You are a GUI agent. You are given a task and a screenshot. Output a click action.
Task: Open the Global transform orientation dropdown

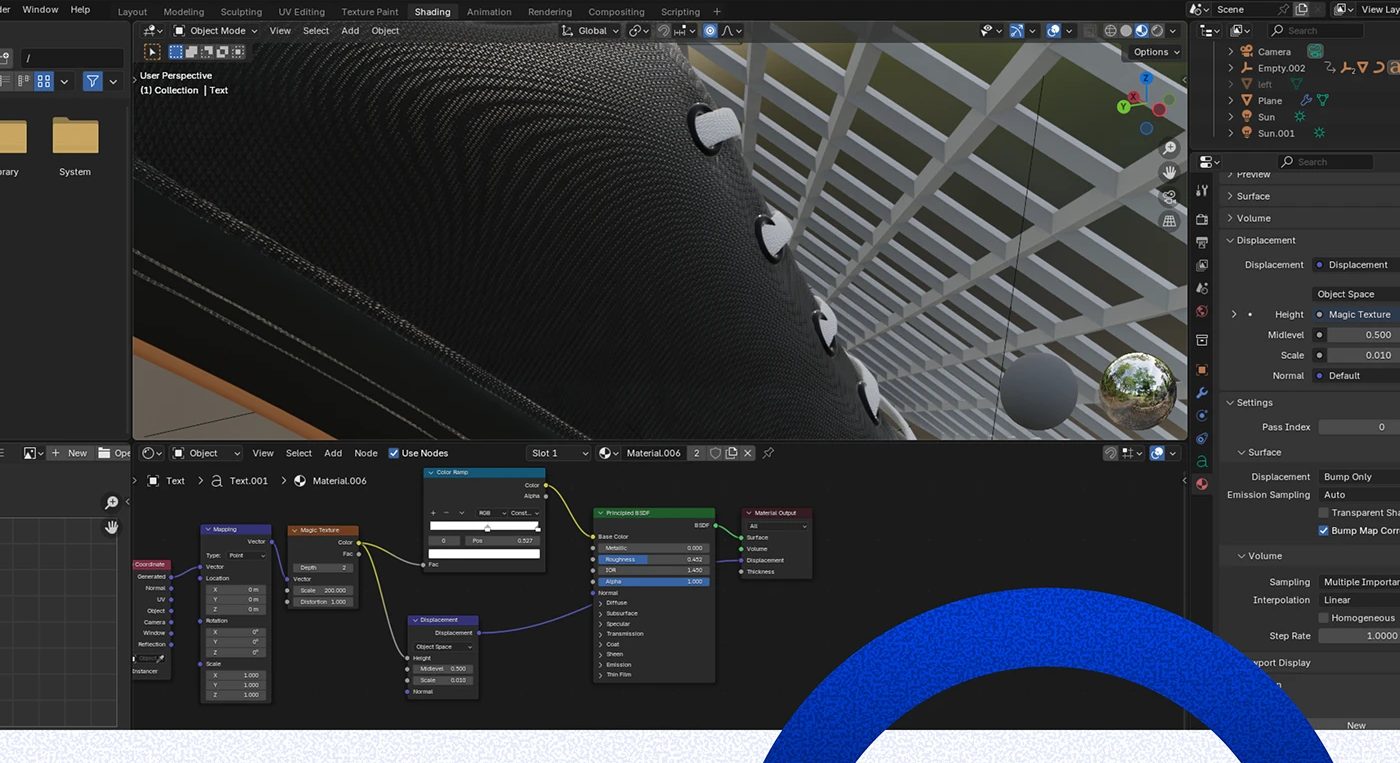click(591, 31)
